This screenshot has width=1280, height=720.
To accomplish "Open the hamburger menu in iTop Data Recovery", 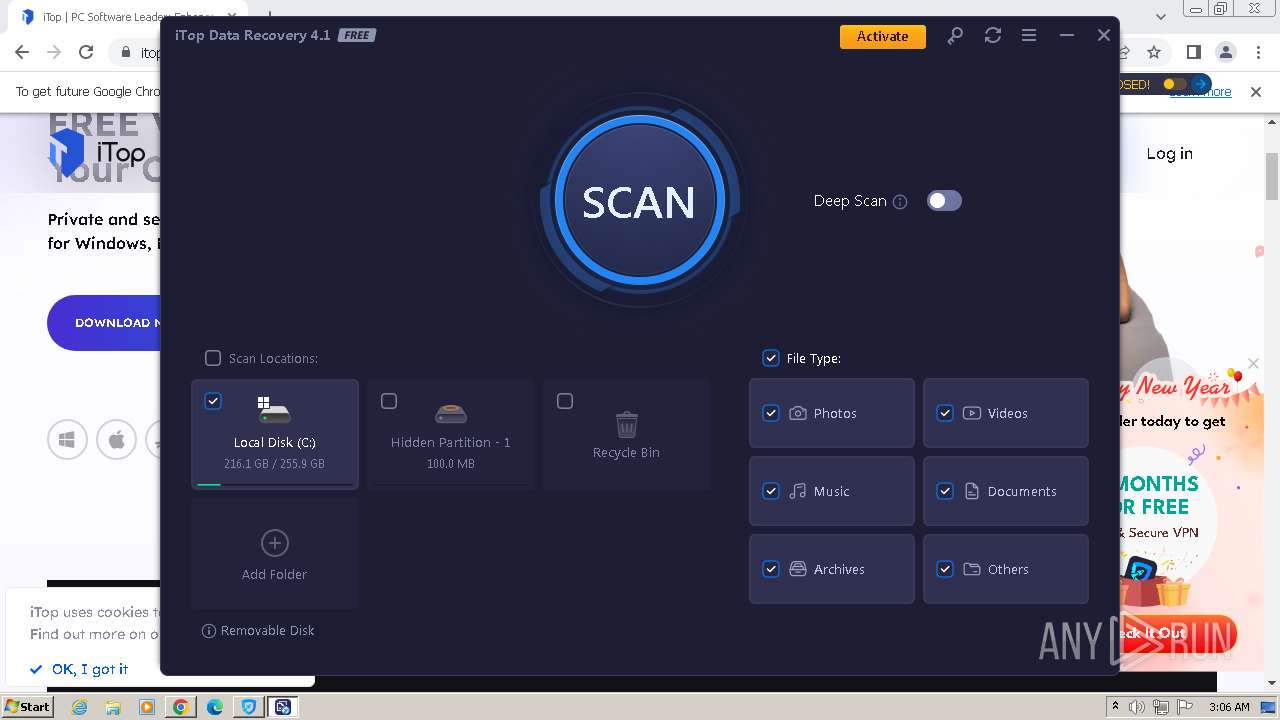I will (x=1028, y=36).
